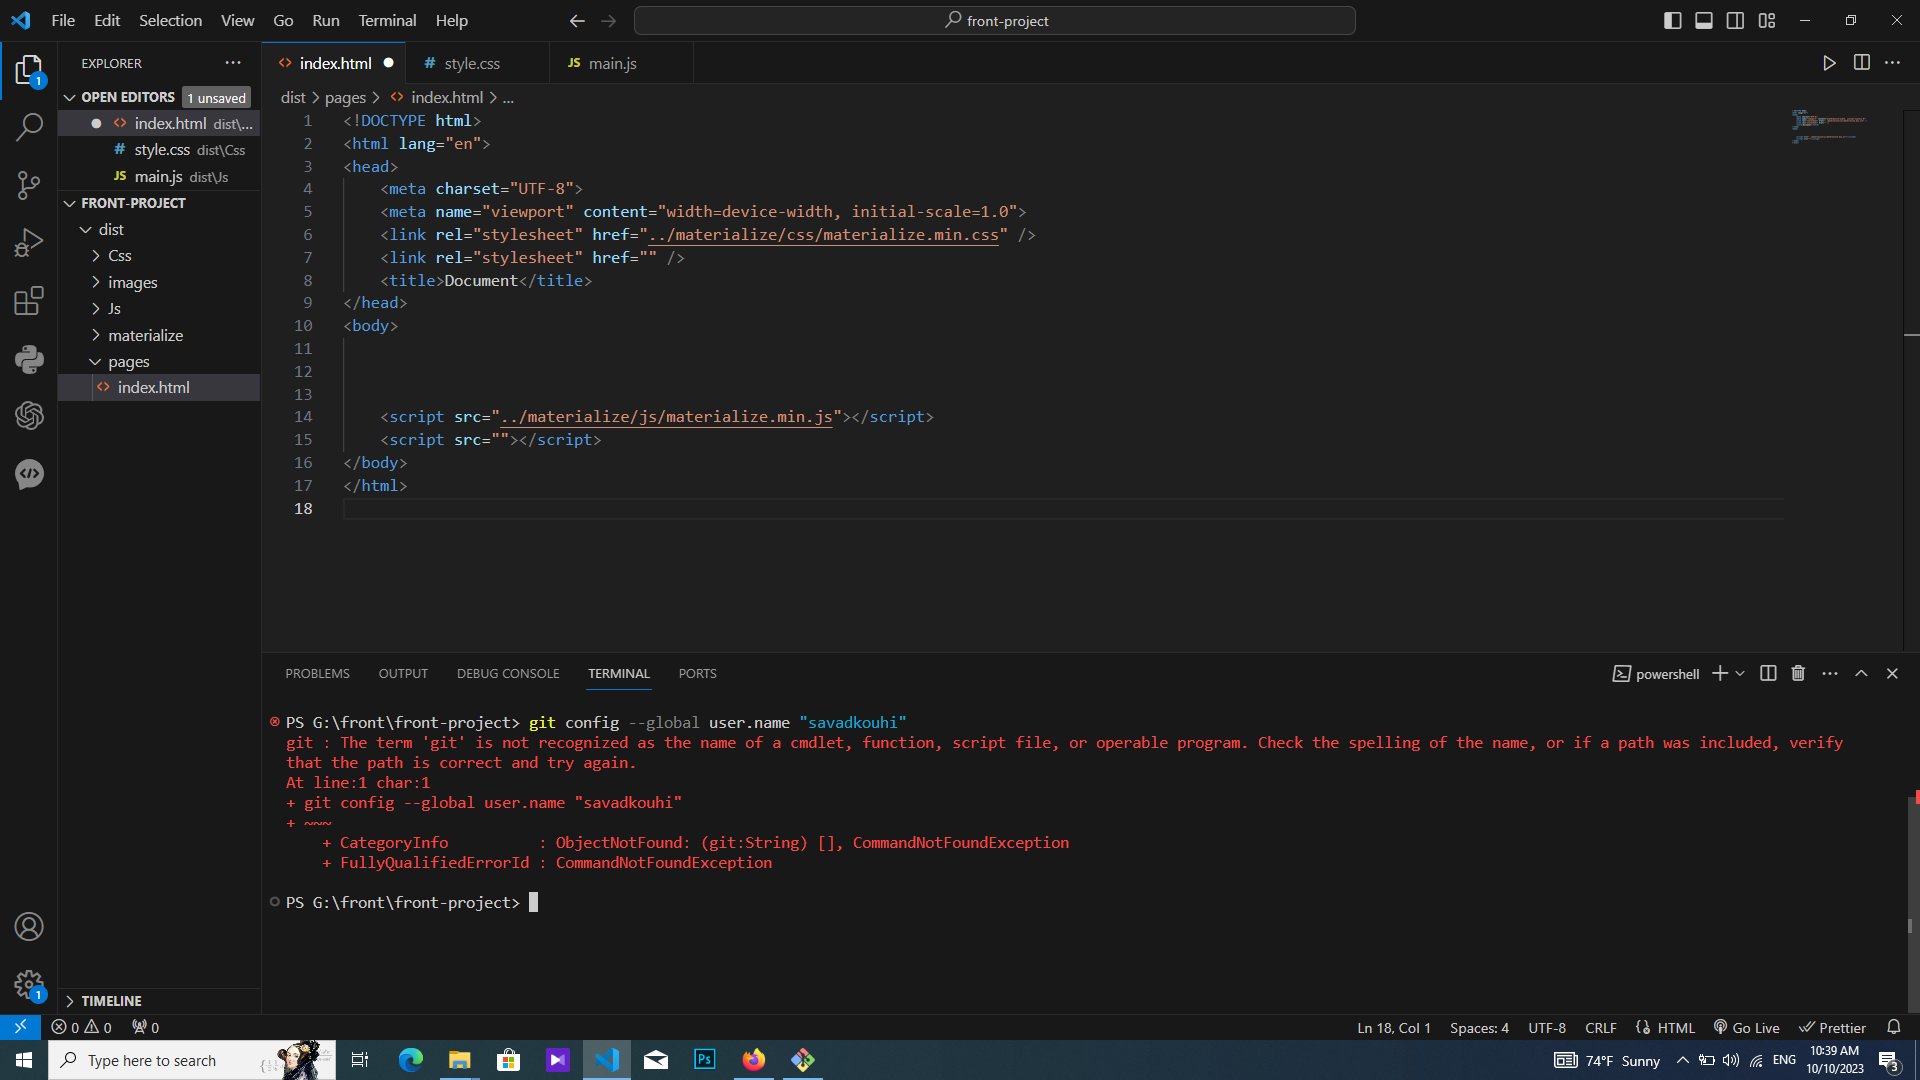Open new terminal profile dropdown arrow
Viewport: 1920px width, 1080px height.
click(1741, 674)
